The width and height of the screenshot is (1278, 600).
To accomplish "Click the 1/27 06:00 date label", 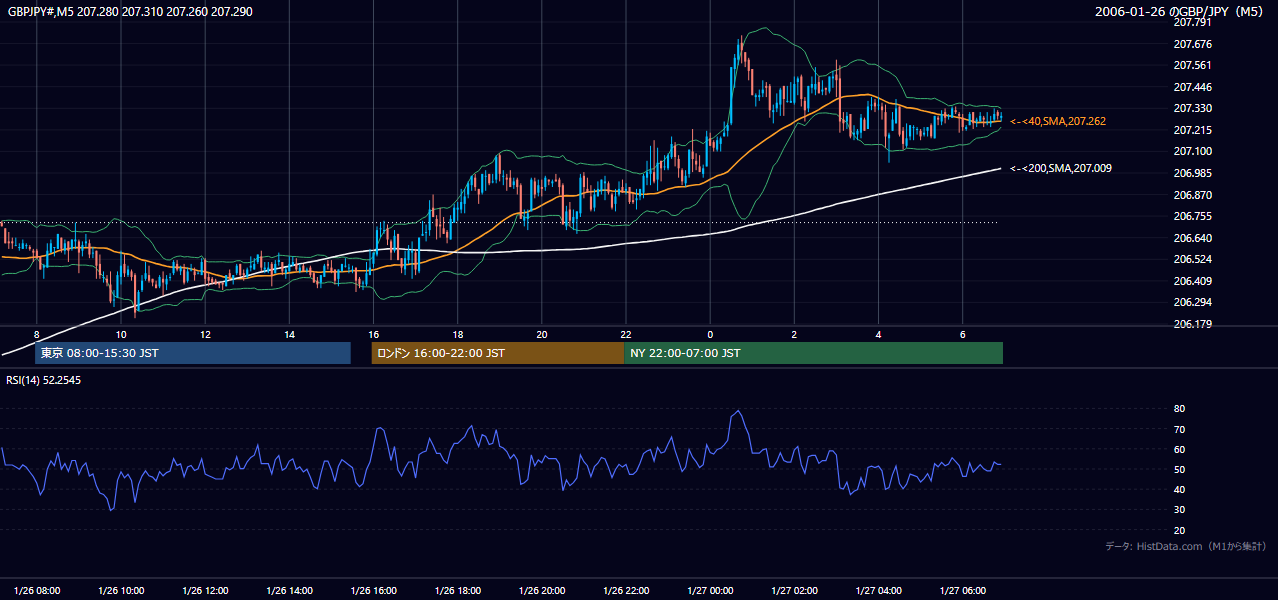I will [x=961, y=590].
